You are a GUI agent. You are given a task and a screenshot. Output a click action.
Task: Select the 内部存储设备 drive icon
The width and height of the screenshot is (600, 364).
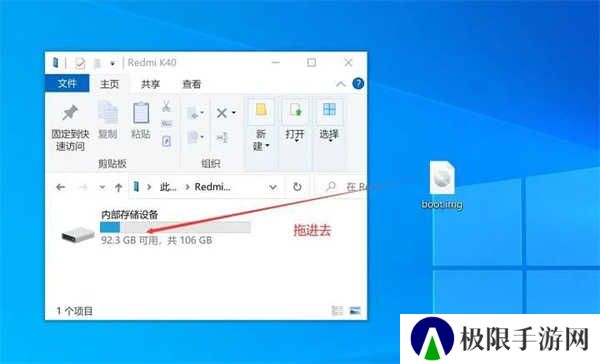[x=78, y=234]
